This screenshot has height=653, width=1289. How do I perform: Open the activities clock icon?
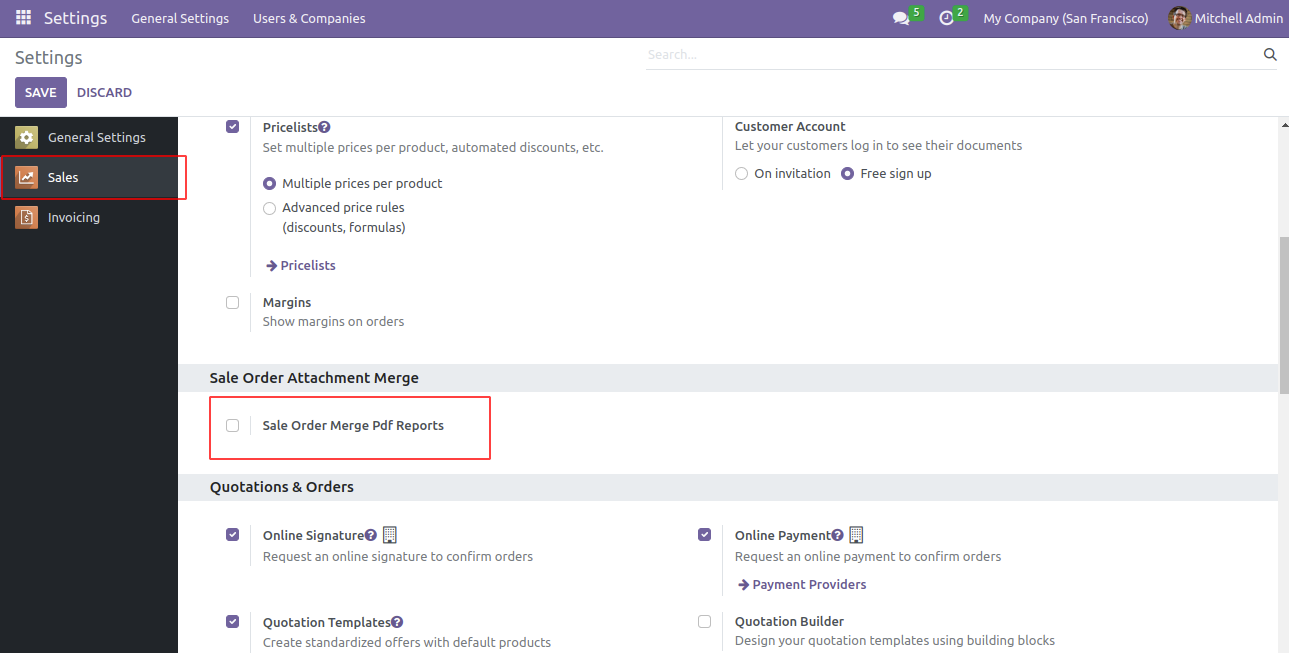tap(946, 19)
